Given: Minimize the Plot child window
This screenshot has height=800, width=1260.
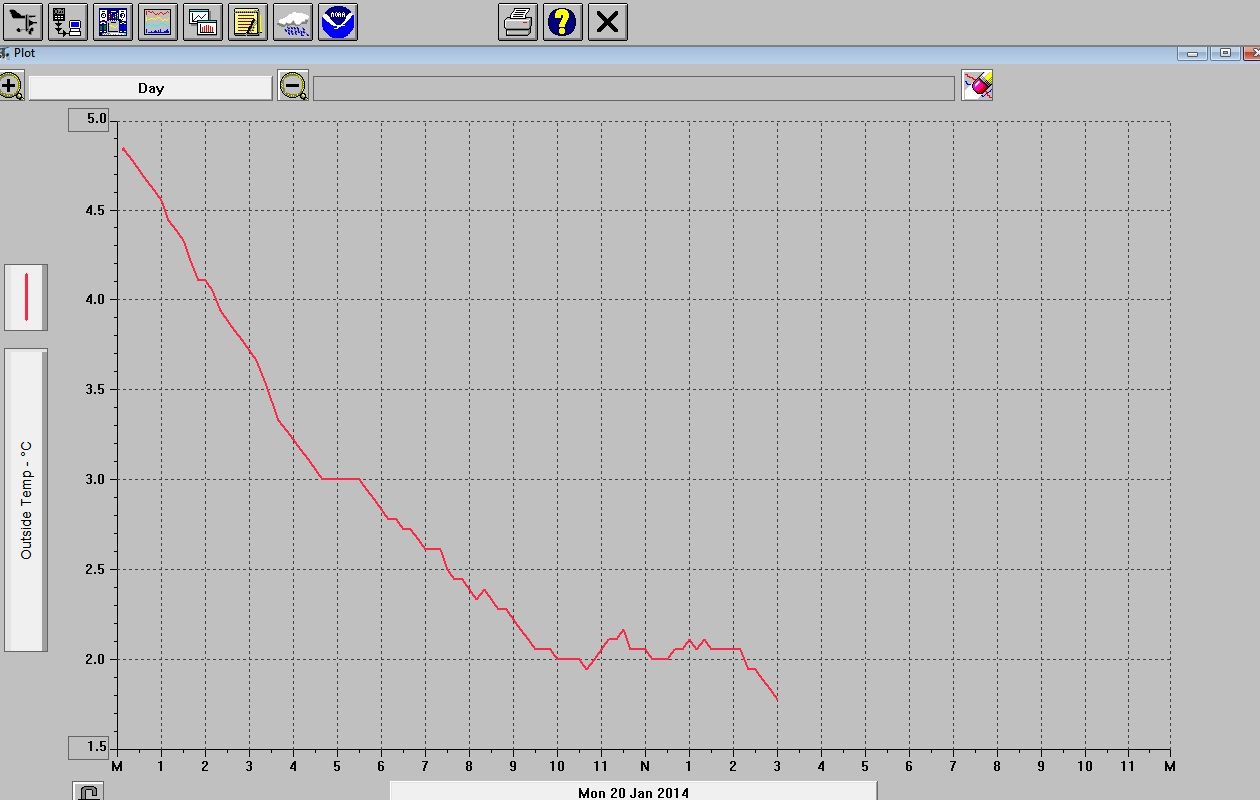Looking at the screenshot, I should click(1192, 53).
